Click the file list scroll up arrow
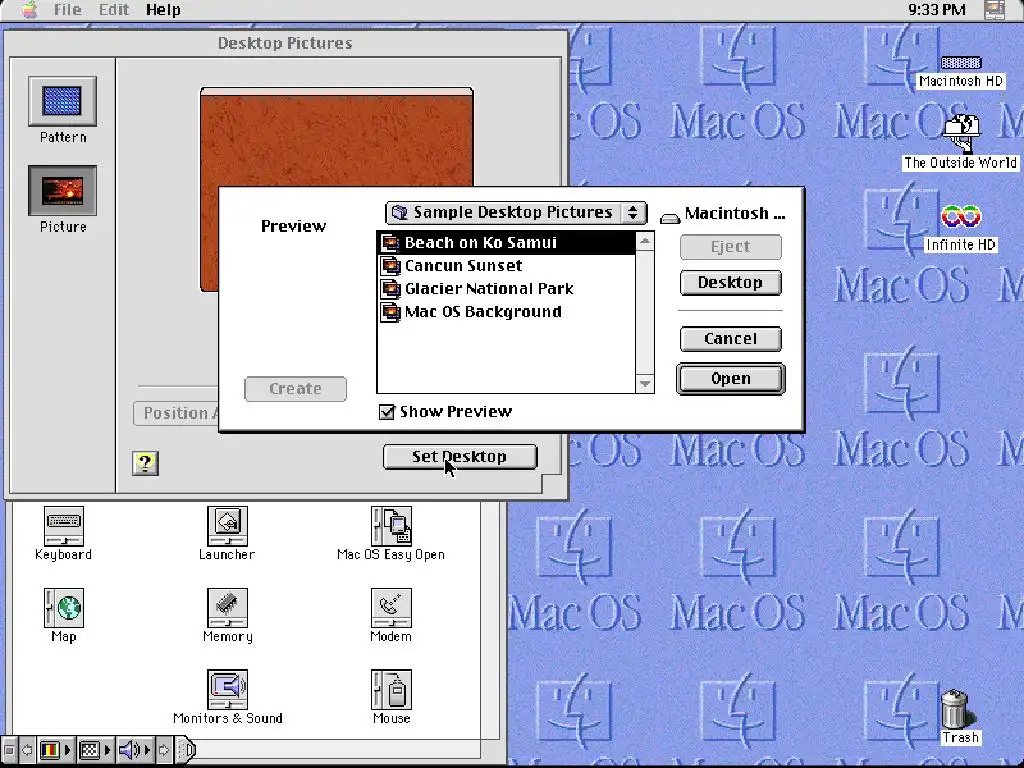 point(645,241)
